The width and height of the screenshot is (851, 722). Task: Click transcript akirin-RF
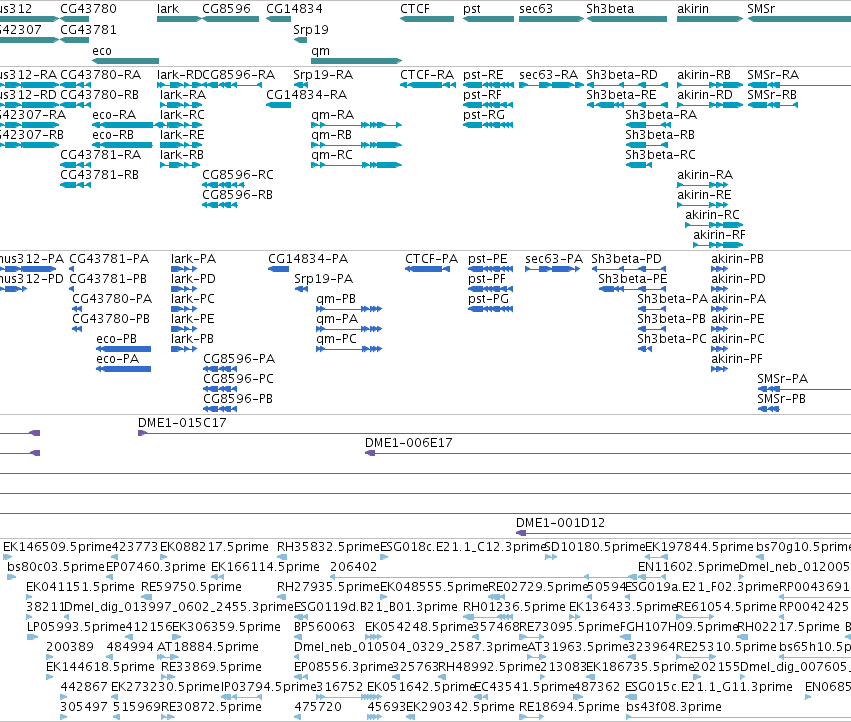coord(718,245)
